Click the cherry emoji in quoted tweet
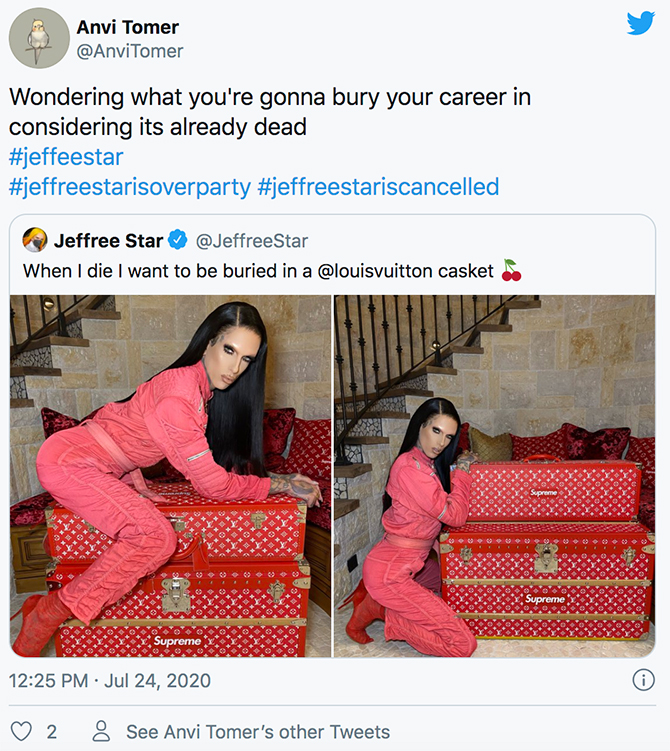670x751 pixels. 511,270
